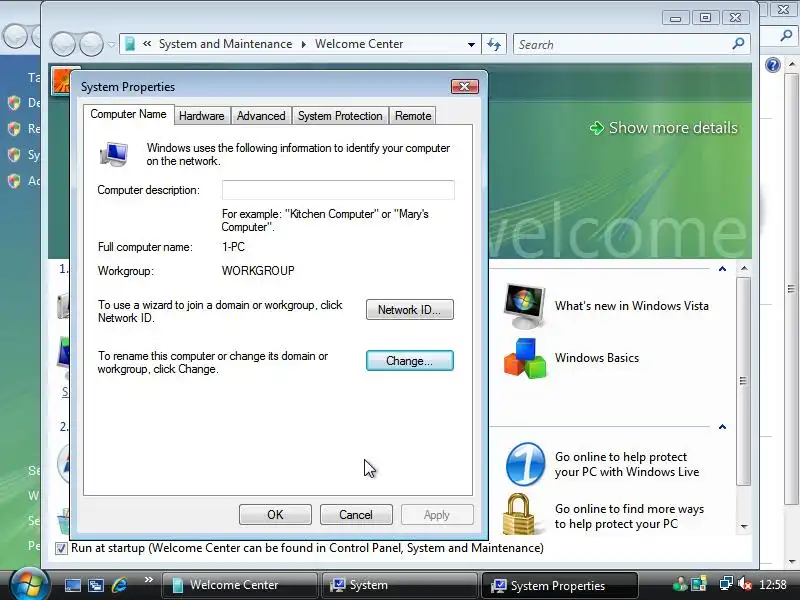Click the gold padlock icon
800x600 pixels.
pos(519,514)
